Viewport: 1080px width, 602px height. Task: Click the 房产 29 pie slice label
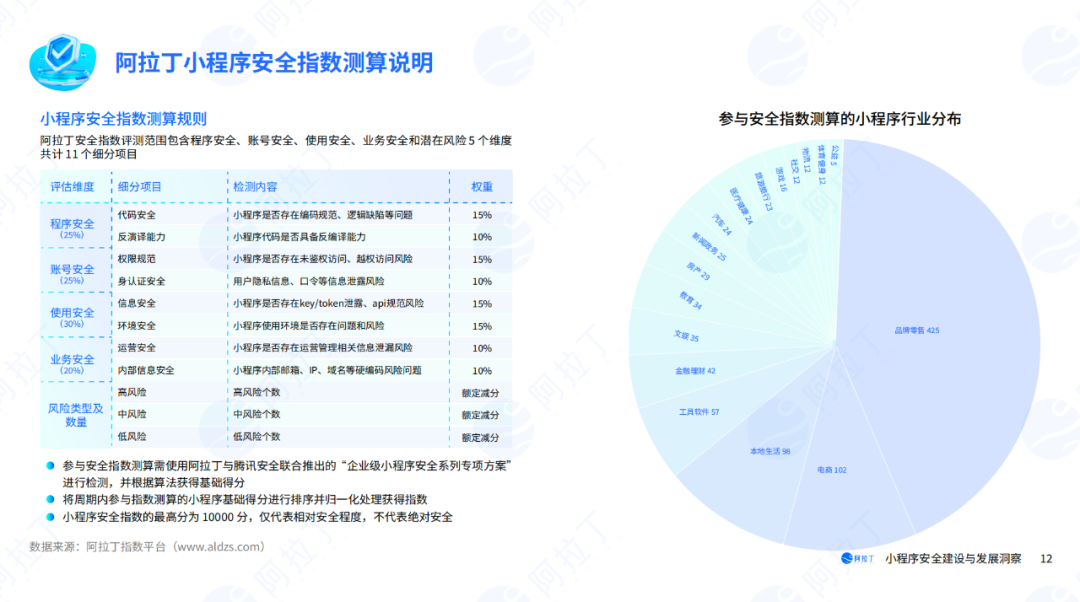pos(698,271)
